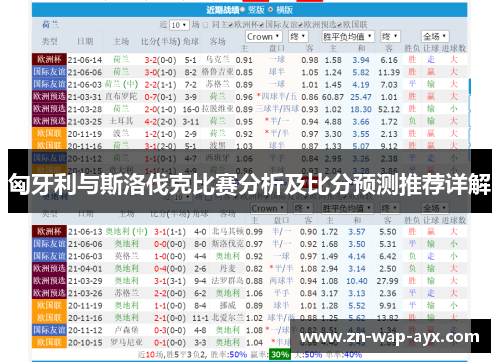Screen dimensions: 500x362
Task: Open the 北马其顿 team link
Action: coord(228,232)
